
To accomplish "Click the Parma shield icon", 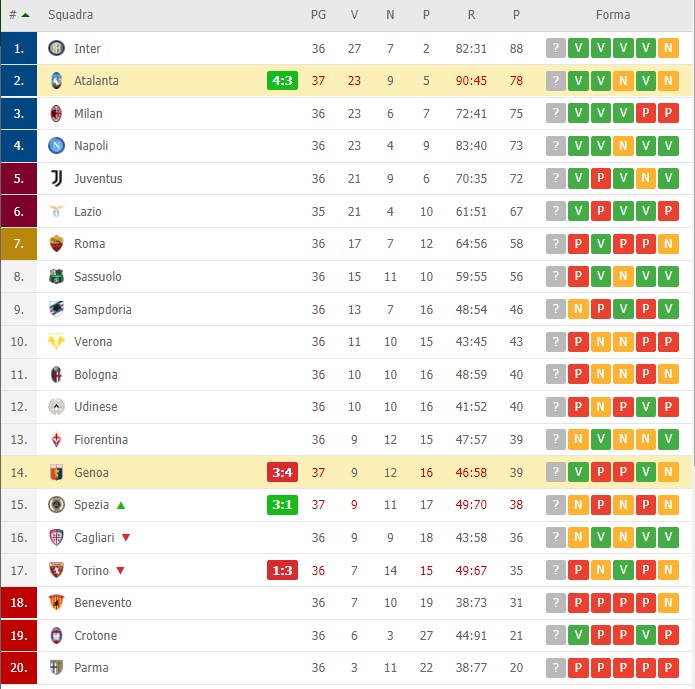I will (x=56, y=667).
